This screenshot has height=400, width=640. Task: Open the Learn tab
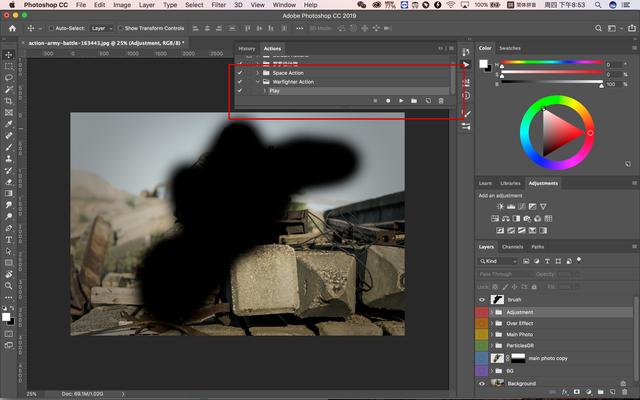(x=485, y=183)
